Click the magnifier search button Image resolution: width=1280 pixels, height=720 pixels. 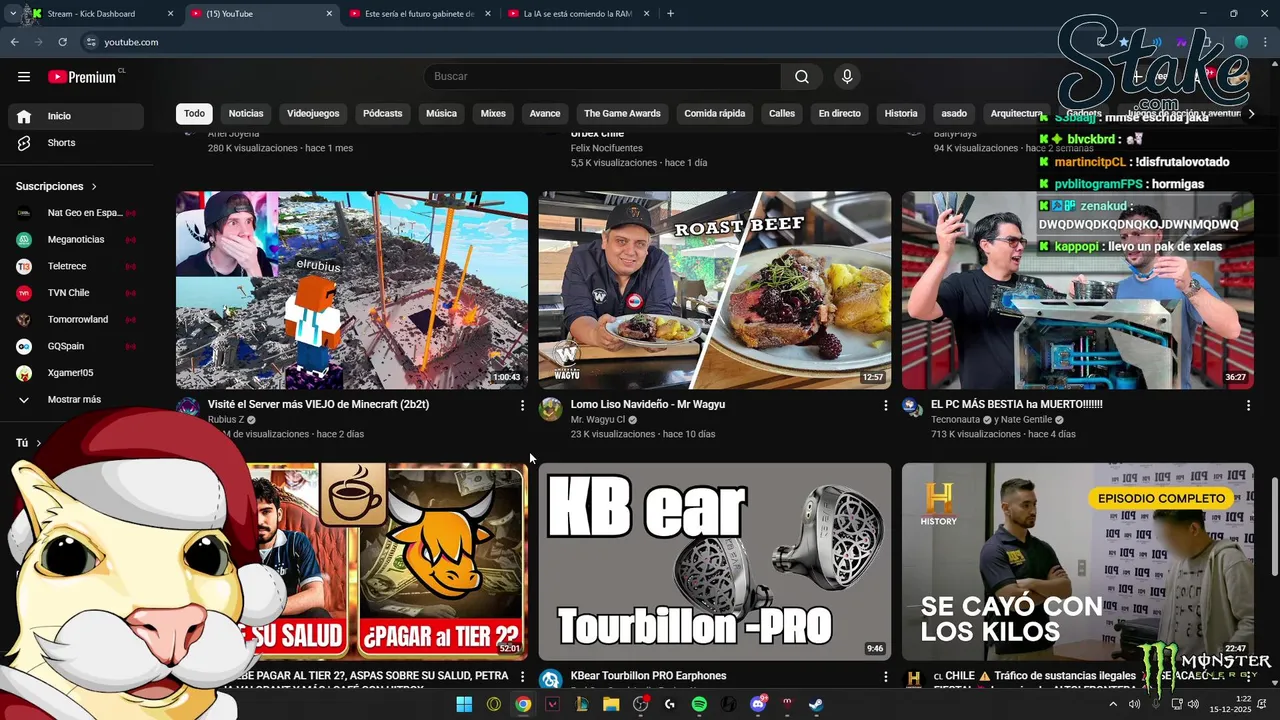(802, 77)
